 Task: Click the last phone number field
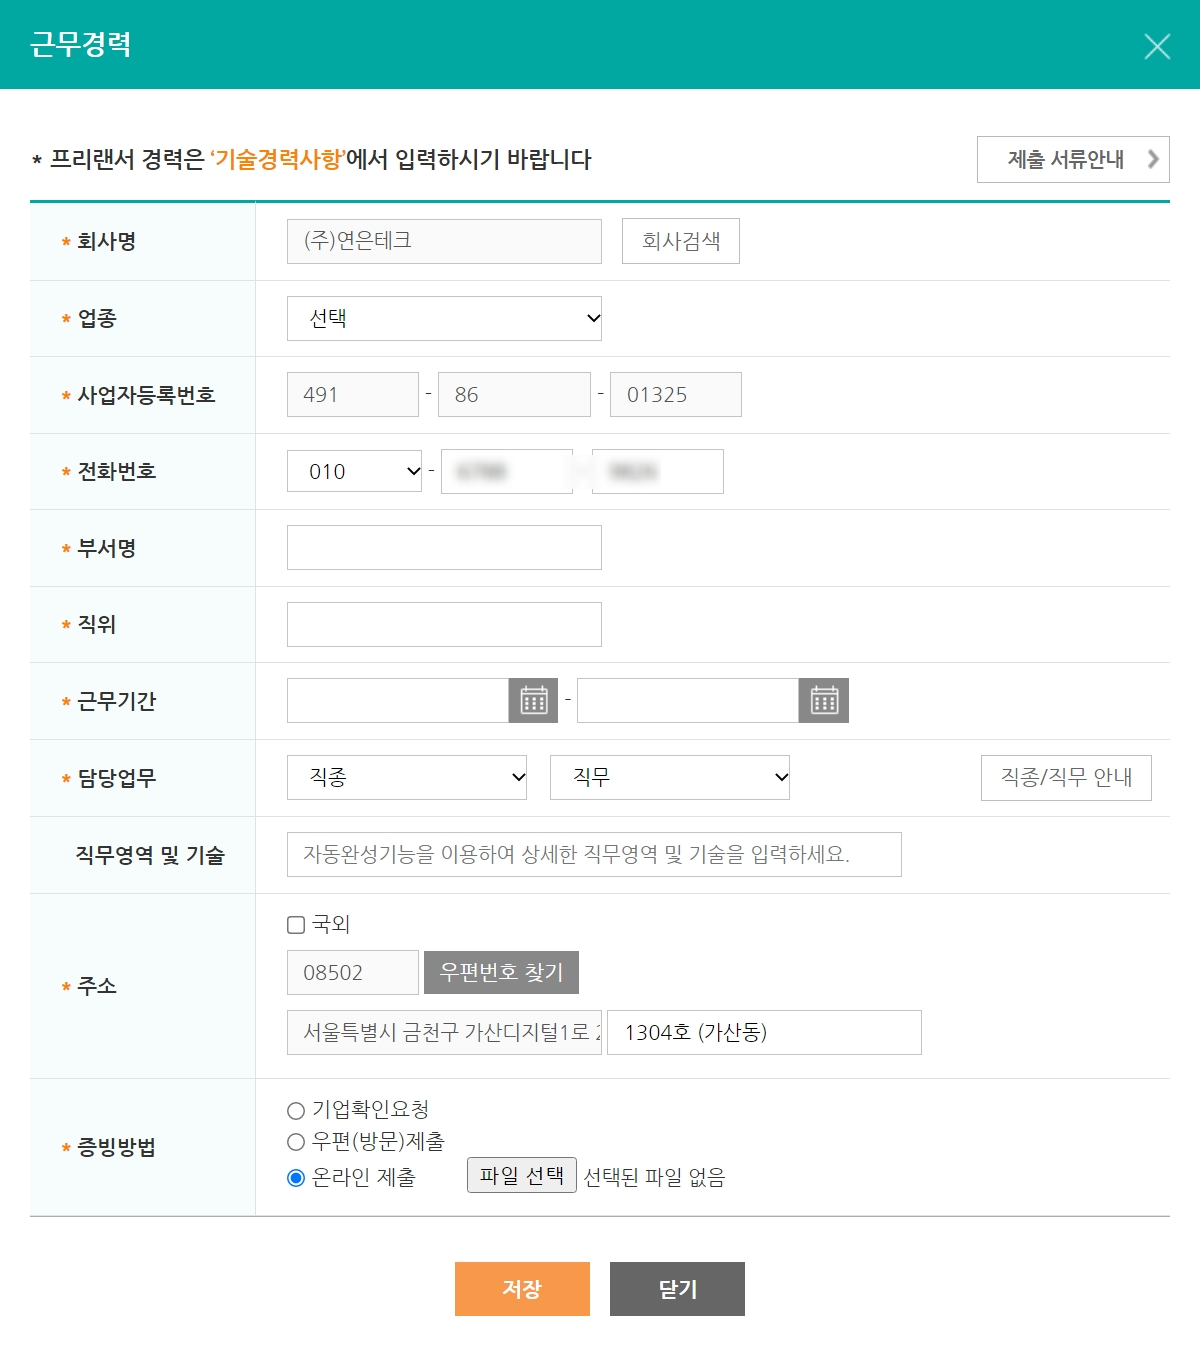658,471
